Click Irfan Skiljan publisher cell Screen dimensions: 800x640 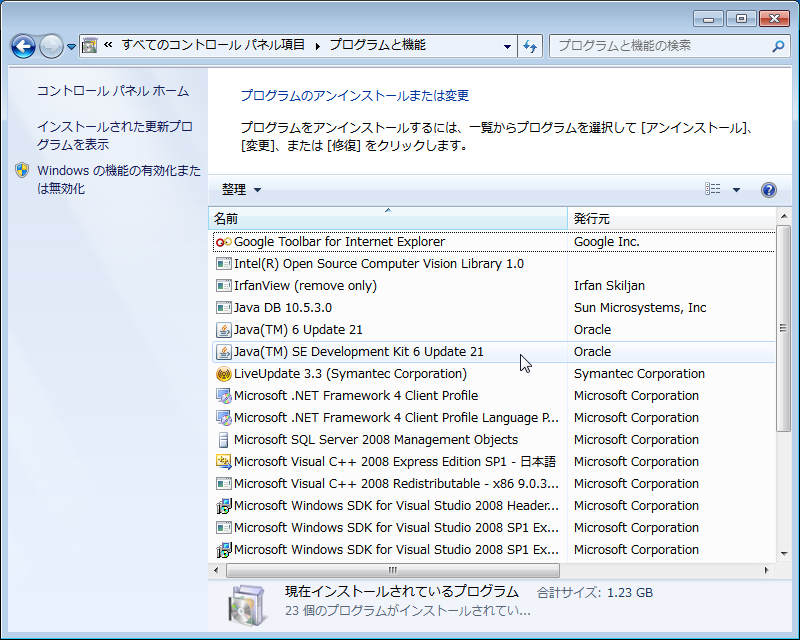[x=609, y=286]
